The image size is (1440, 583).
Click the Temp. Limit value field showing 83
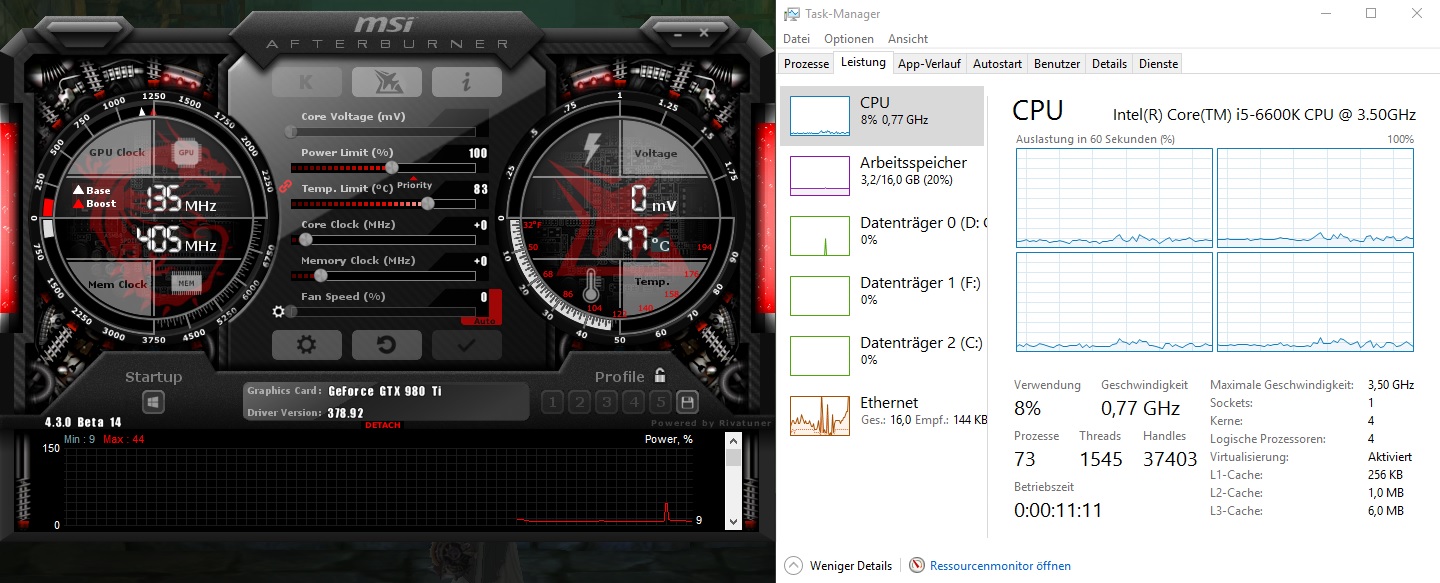pos(480,189)
